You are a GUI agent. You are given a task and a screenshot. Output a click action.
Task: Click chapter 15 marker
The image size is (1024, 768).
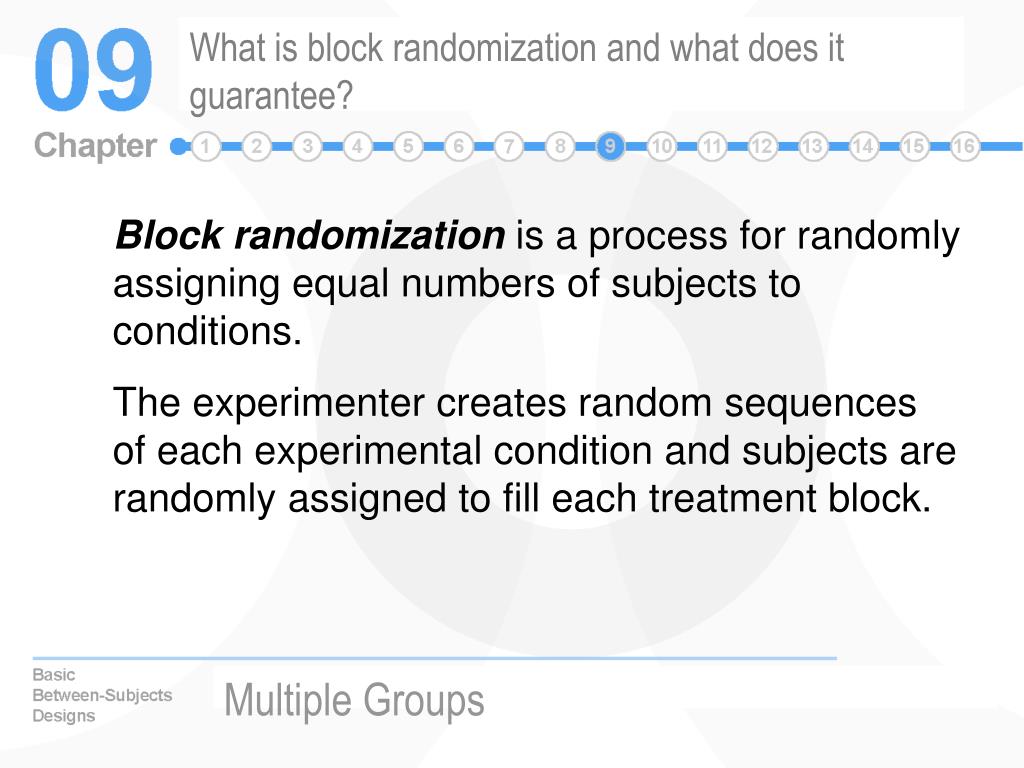click(x=914, y=146)
